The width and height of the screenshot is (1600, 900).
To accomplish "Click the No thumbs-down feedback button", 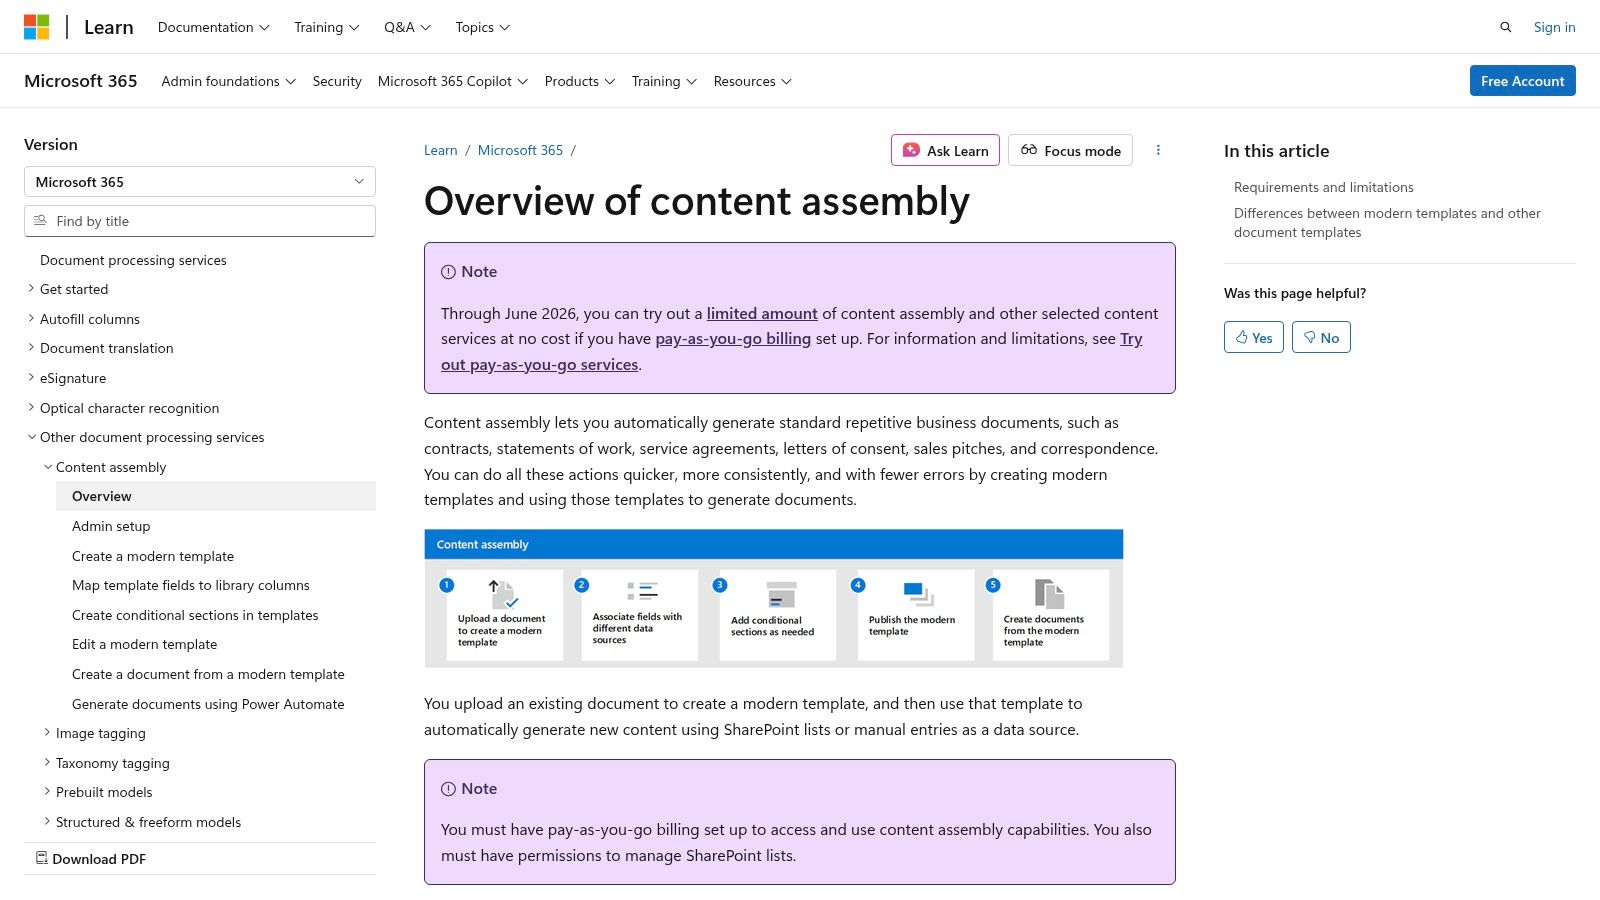I will click(1320, 337).
